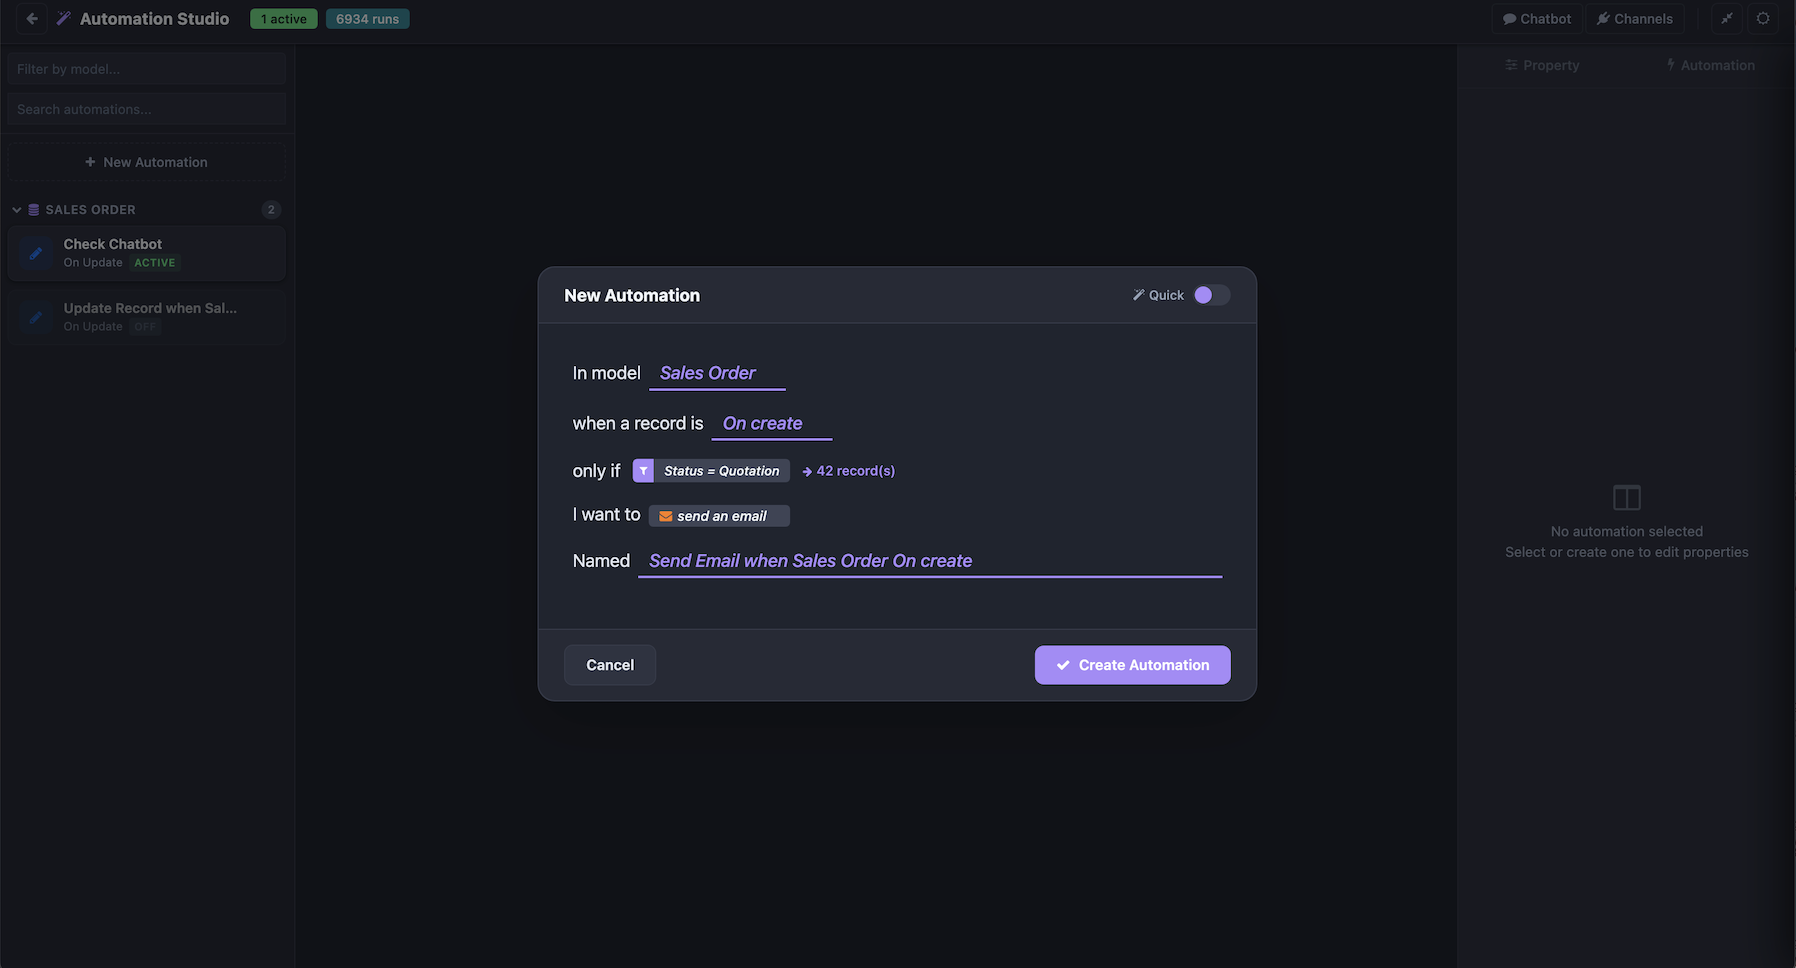Enable the Quick mode switch in the dialog
This screenshot has width=1796, height=968.
1212,295
